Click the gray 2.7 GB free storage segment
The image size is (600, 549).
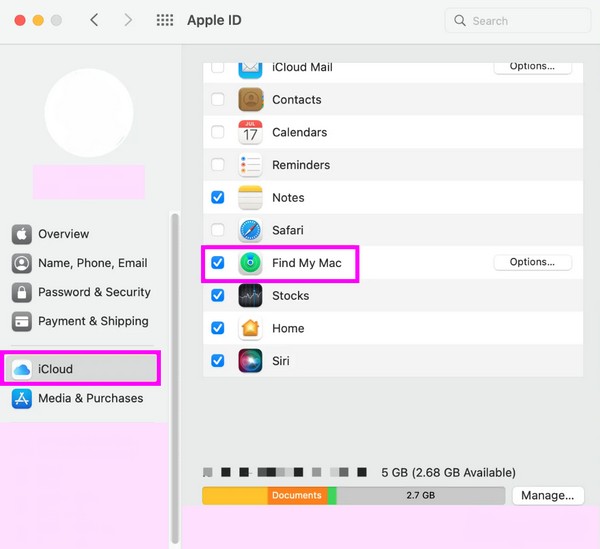point(421,495)
